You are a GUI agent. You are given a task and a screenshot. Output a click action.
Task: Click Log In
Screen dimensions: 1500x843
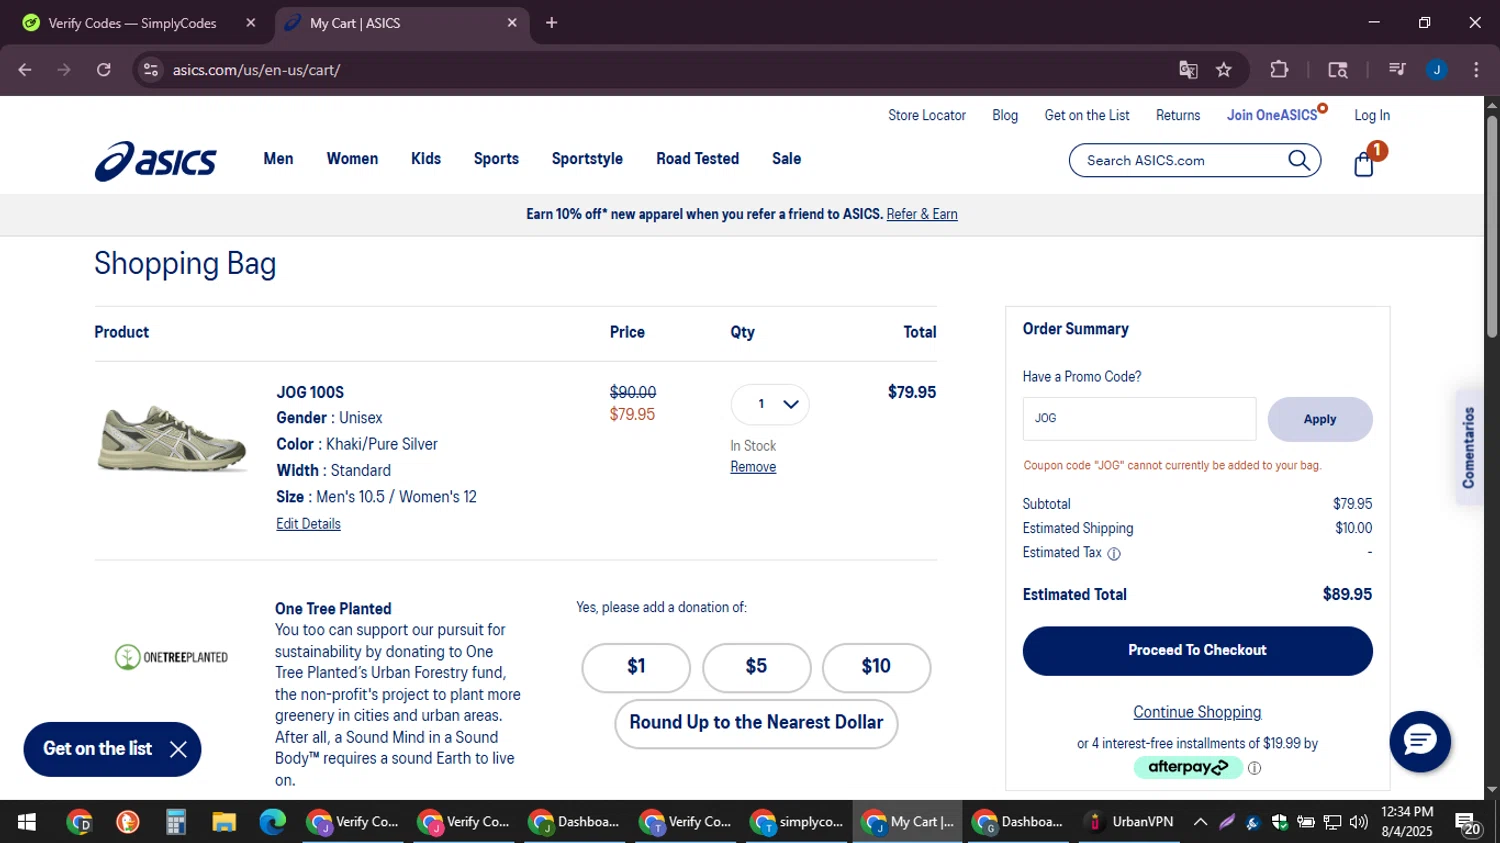1372,115
